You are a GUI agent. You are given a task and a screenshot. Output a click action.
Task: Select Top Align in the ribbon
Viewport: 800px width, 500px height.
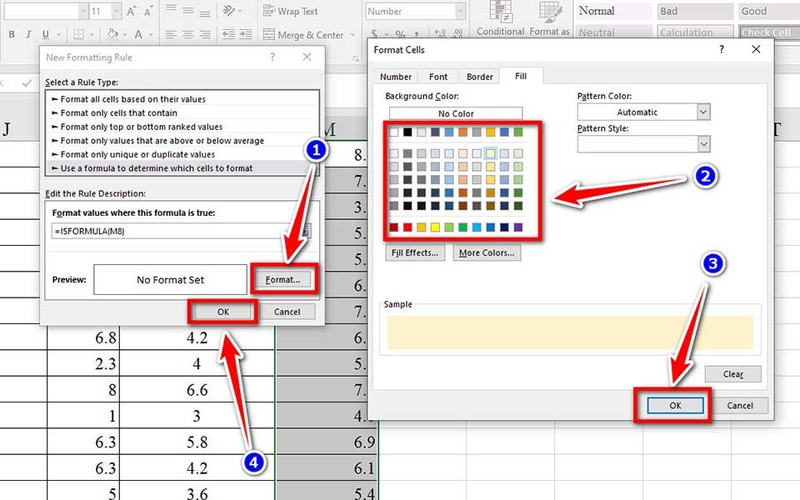171,11
